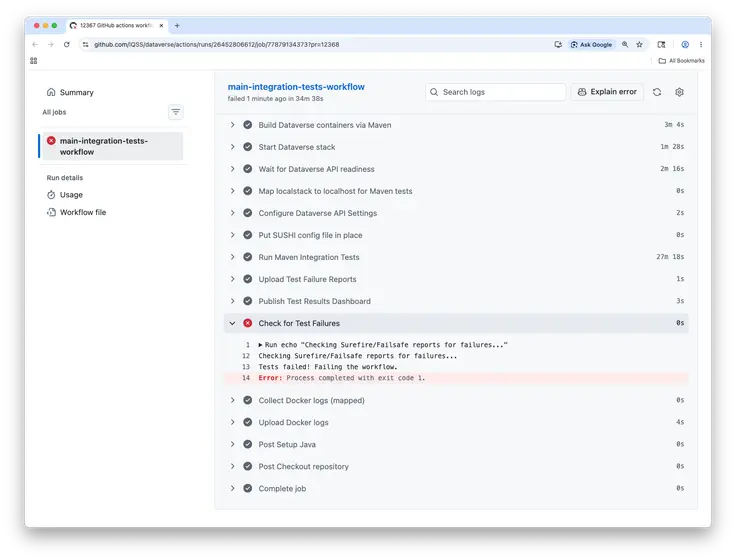Expand the Run echo command disclosure triangle
736x560 pixels.
[260, 345]
